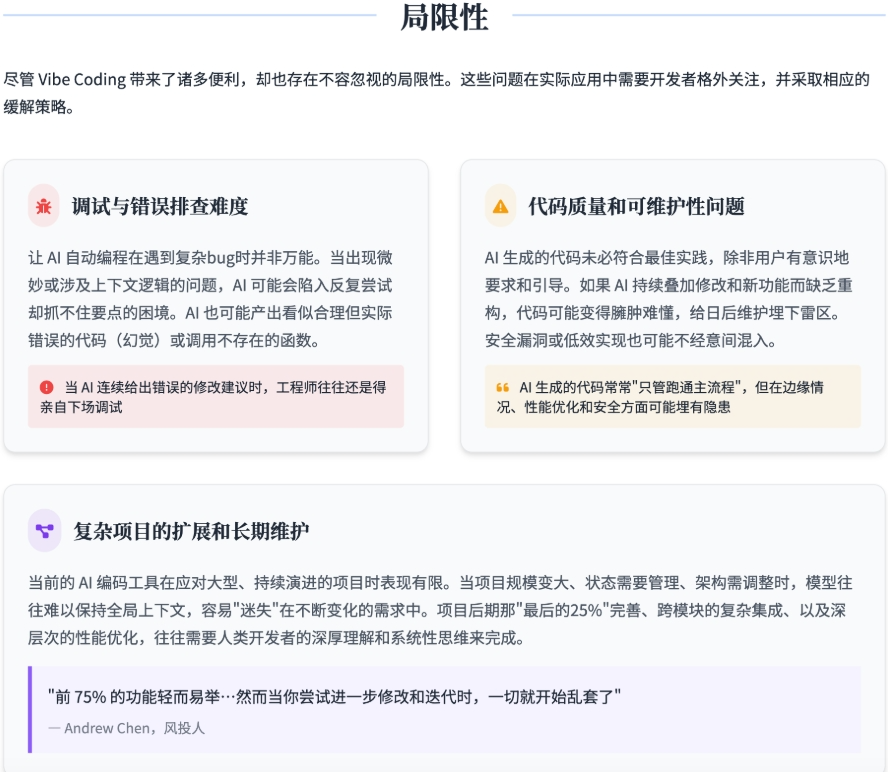Click the heading 调试与错误排查难度
This screenshot has height=772, width=888.
point(160,206)
